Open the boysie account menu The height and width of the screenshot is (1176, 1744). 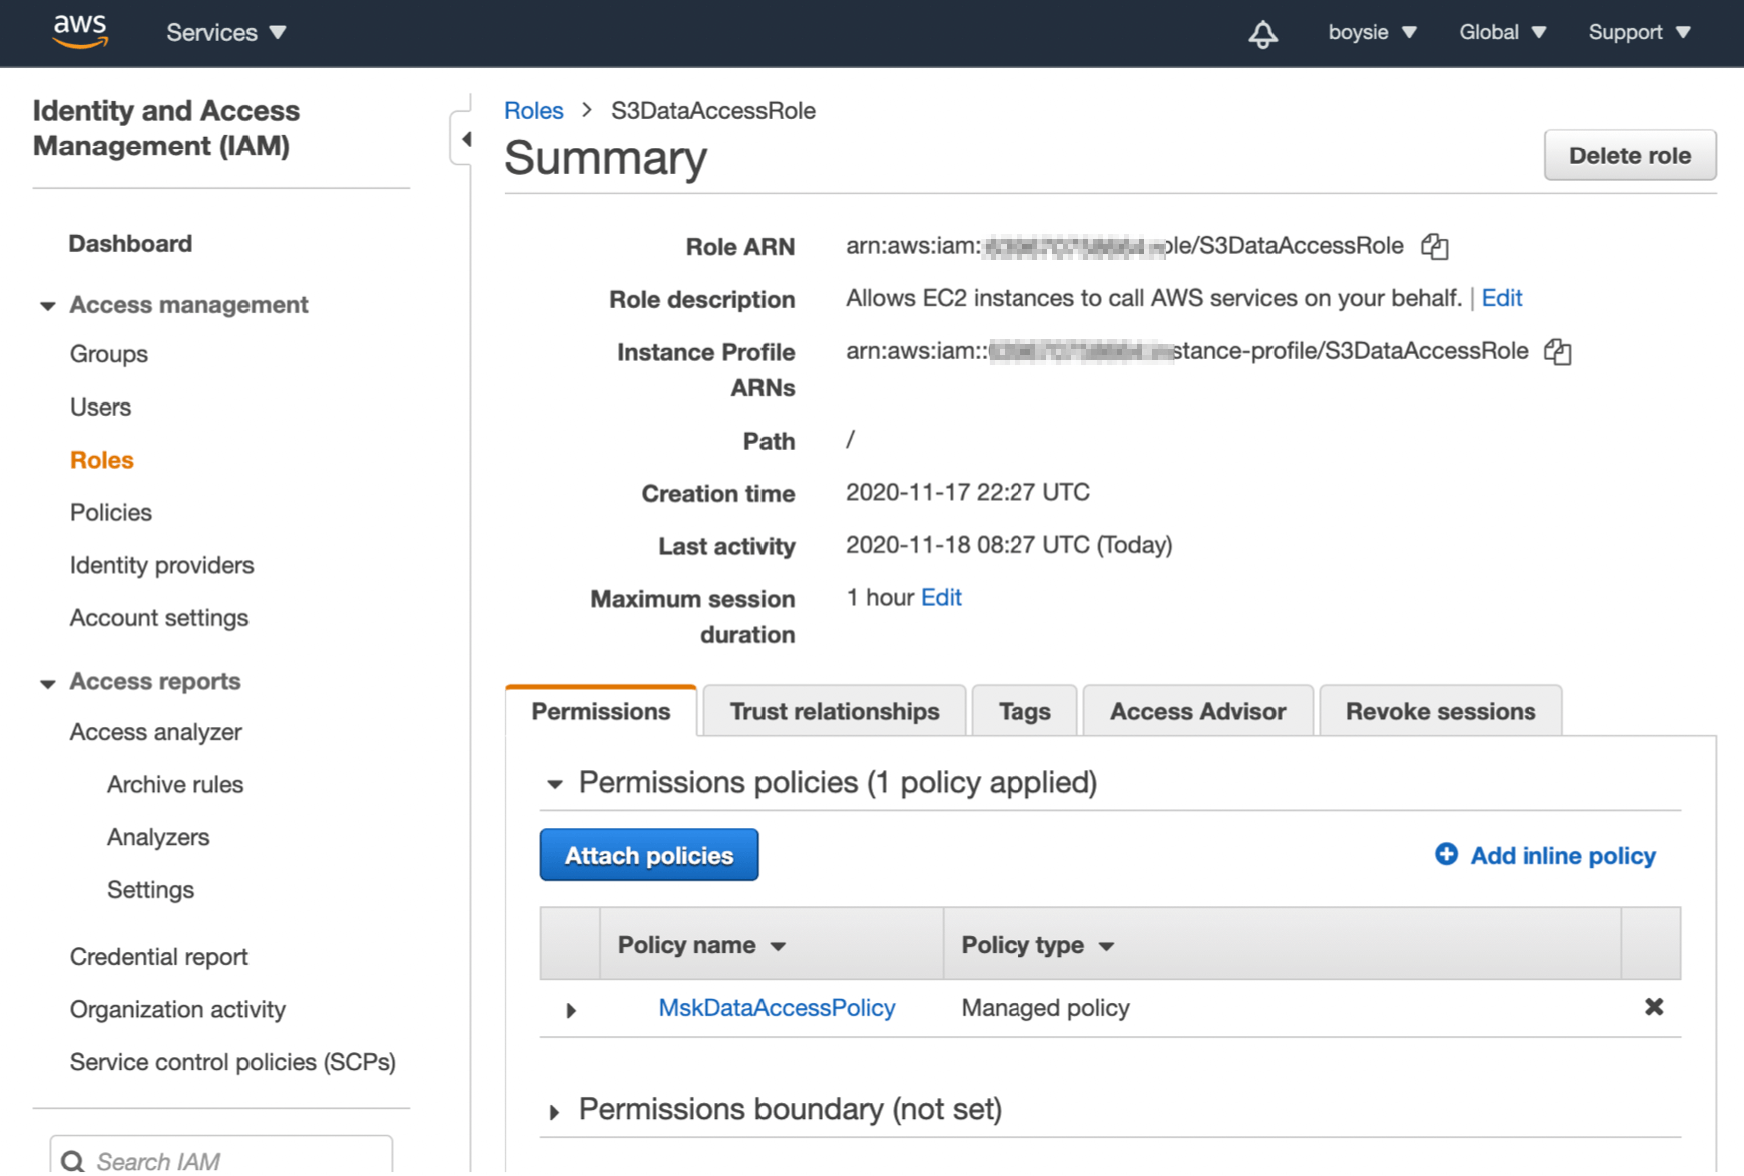tap(1372, 32)
